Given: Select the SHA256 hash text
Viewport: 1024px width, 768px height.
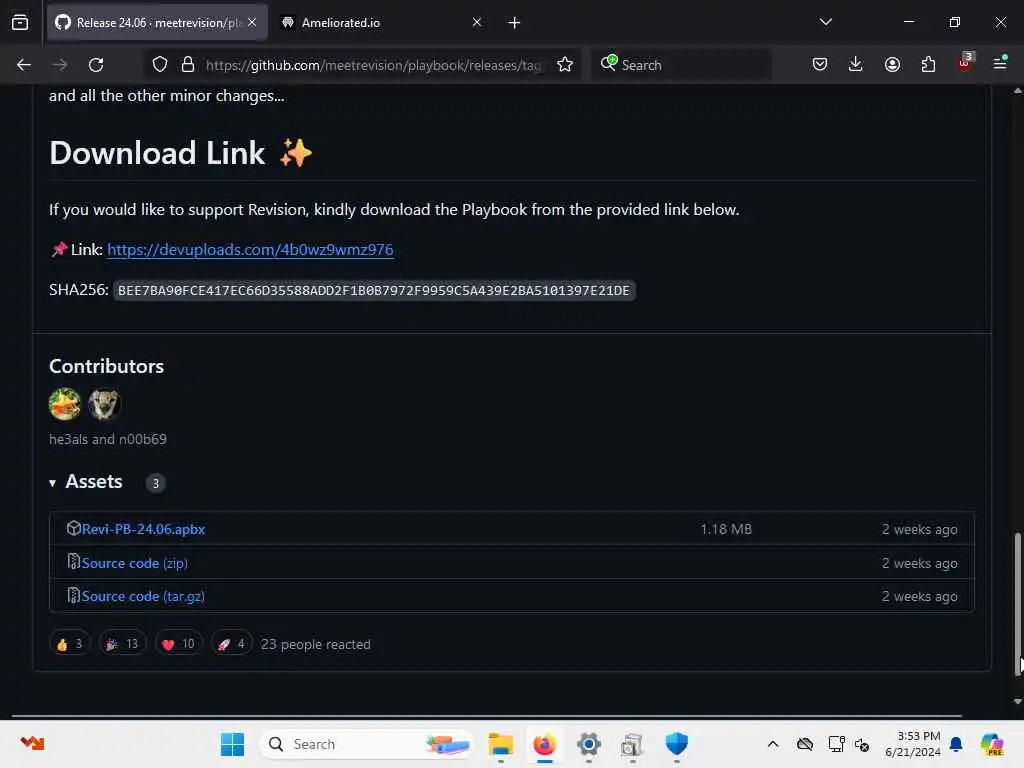Looking at the screenshot, I should [374, 291].
